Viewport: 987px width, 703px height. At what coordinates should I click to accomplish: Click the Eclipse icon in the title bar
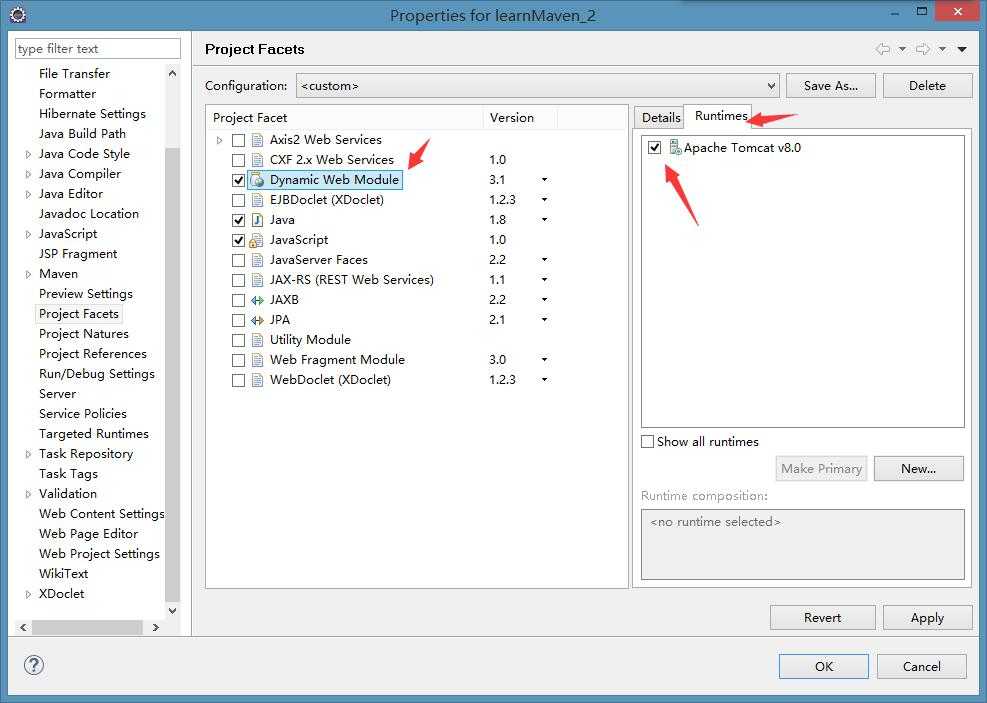tap(18, 14)
